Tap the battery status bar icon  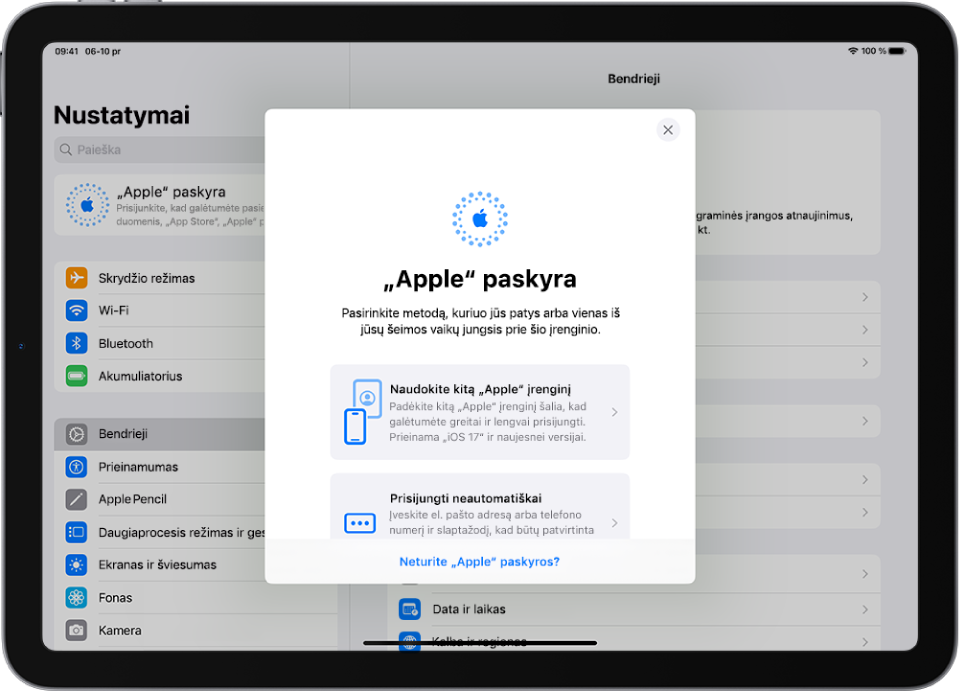[897, 51]
